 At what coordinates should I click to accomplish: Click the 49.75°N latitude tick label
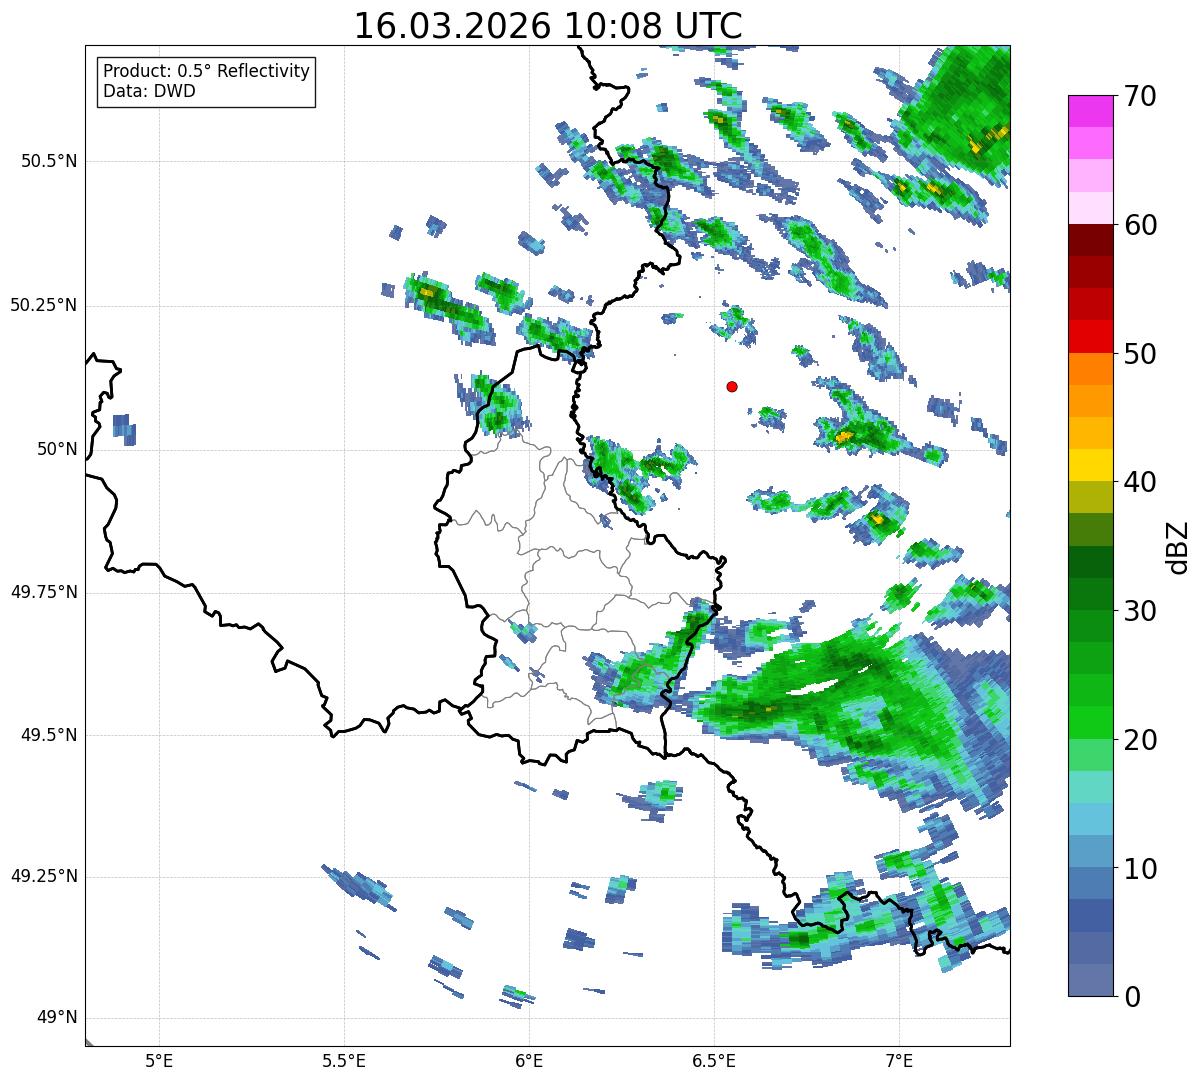[x=44, y=592]
